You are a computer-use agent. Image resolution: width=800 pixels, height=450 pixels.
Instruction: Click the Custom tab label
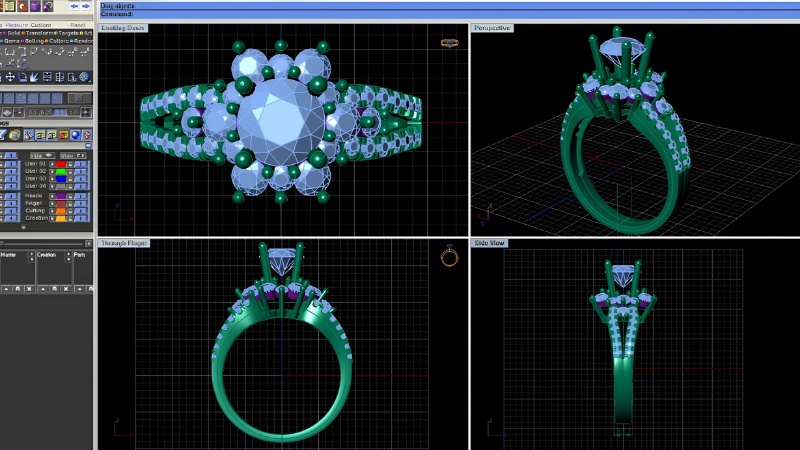pyautogui.click(x=41, y=25)
